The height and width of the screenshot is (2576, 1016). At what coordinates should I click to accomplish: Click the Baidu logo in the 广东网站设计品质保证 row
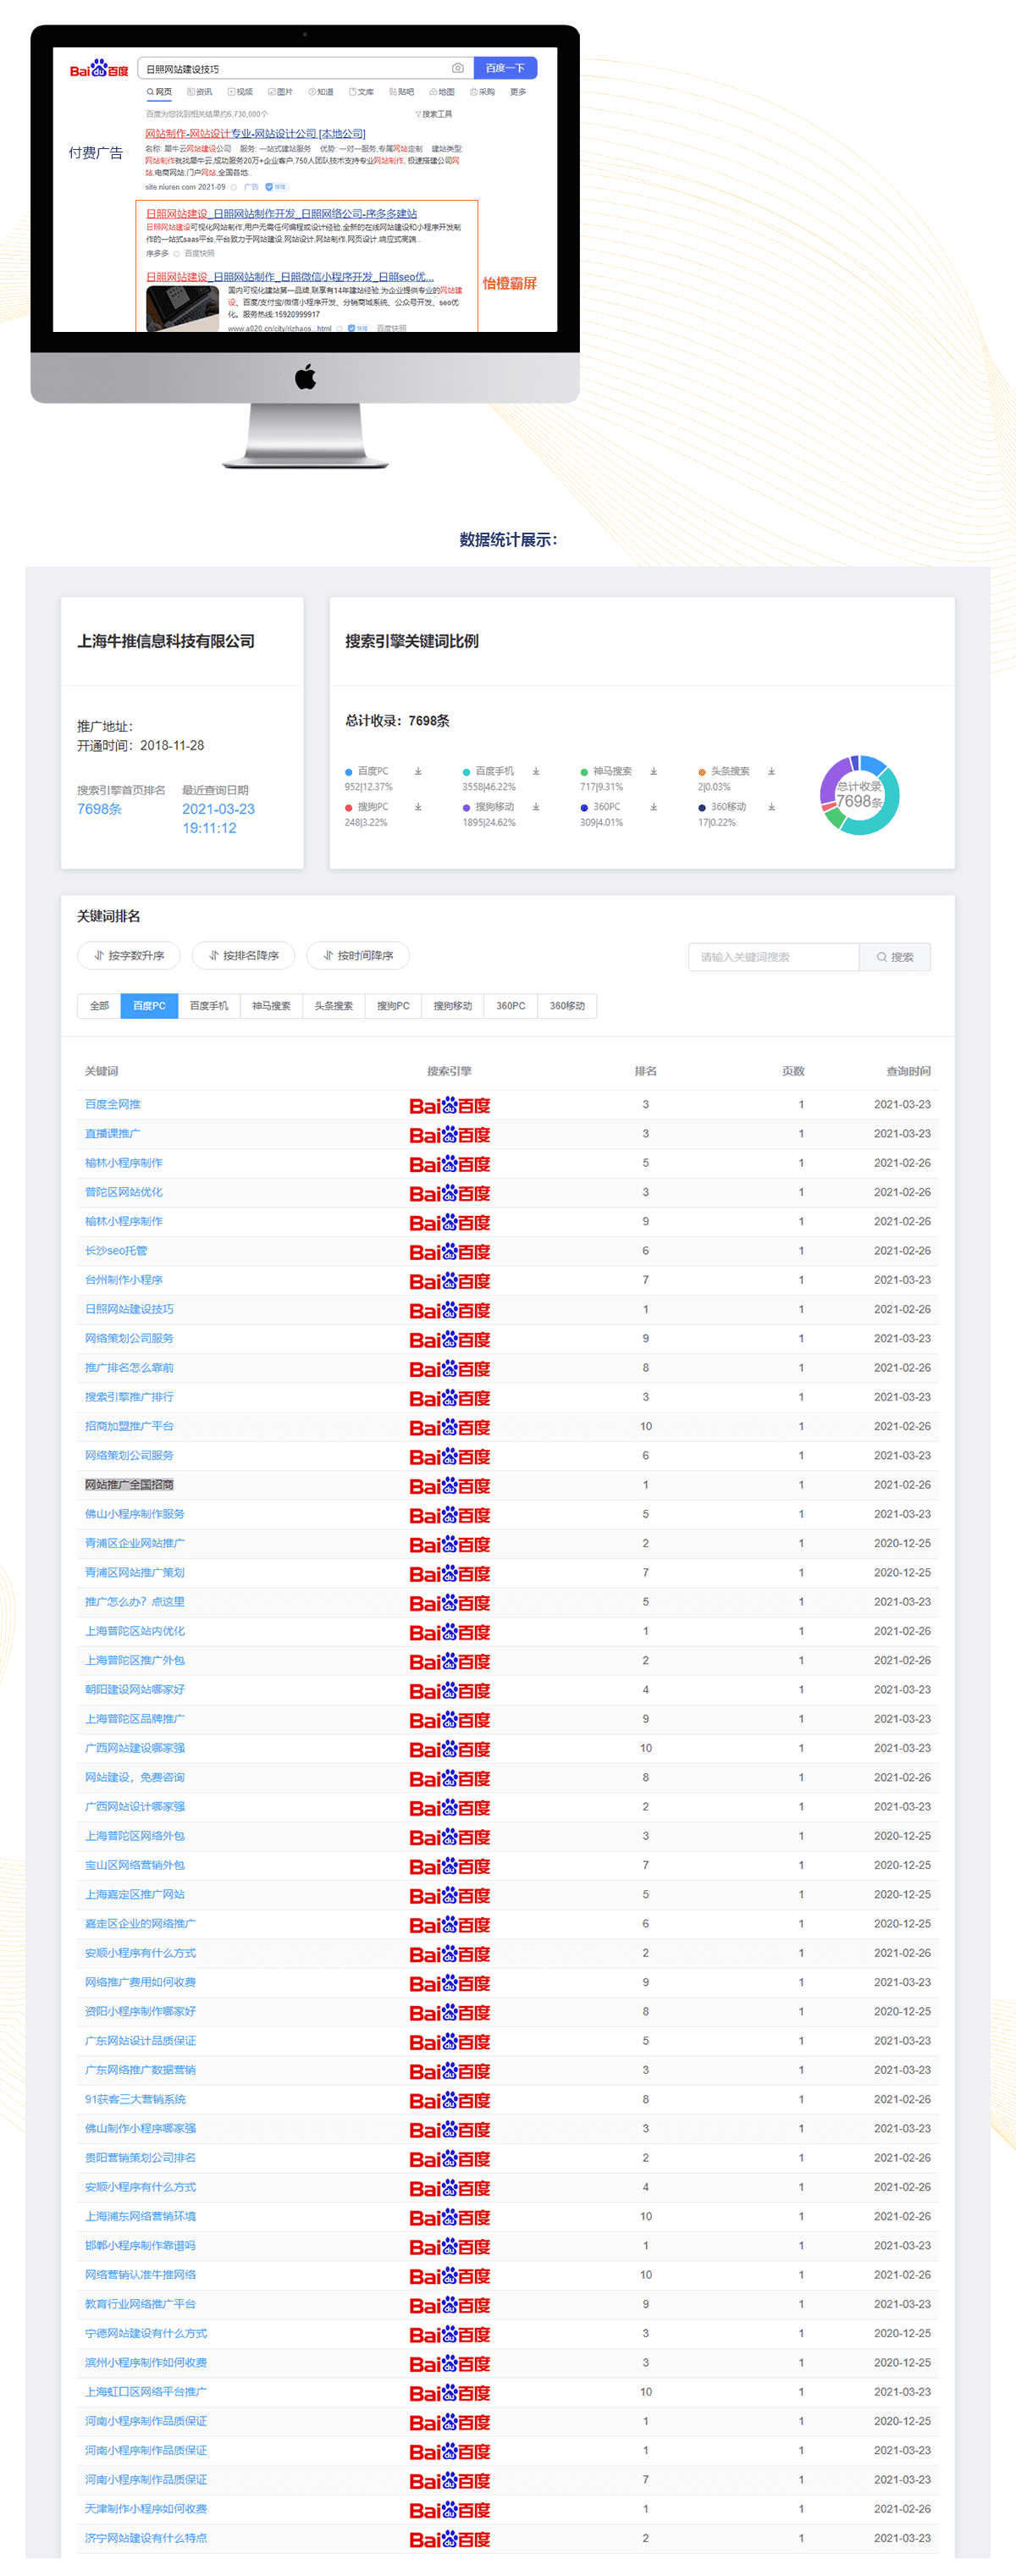click(x=450, y=2041)
